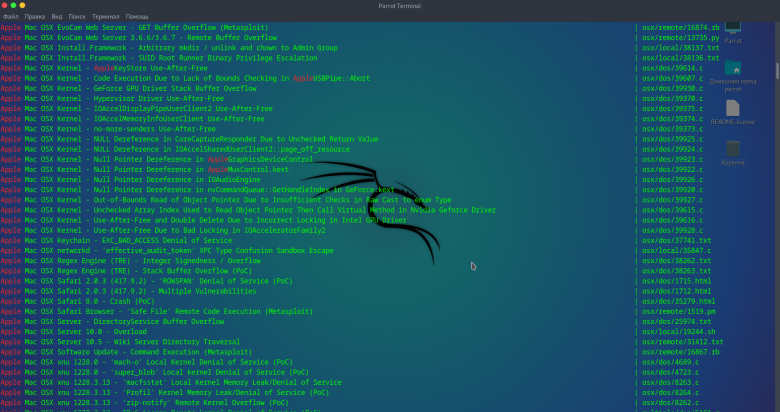Image resolution: width=780 pixels, height=412 pixels.
Task: Select the README.license file icon
Action: [733, 112]
